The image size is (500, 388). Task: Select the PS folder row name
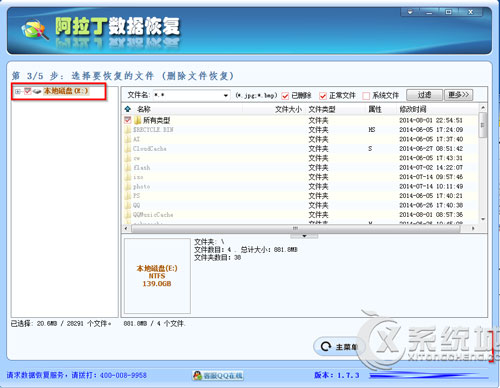[x=137, y=196]
